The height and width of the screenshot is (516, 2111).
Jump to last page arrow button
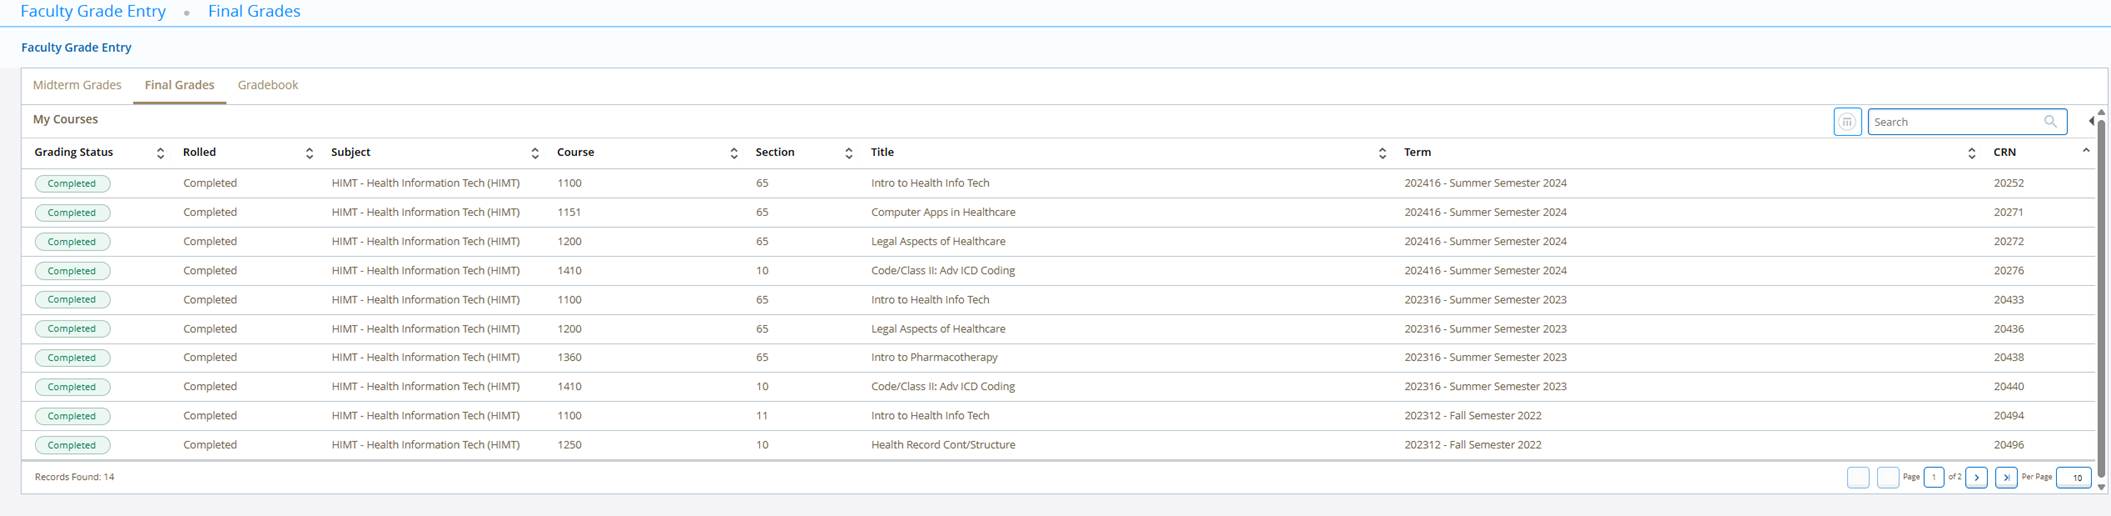point(2006,478)
